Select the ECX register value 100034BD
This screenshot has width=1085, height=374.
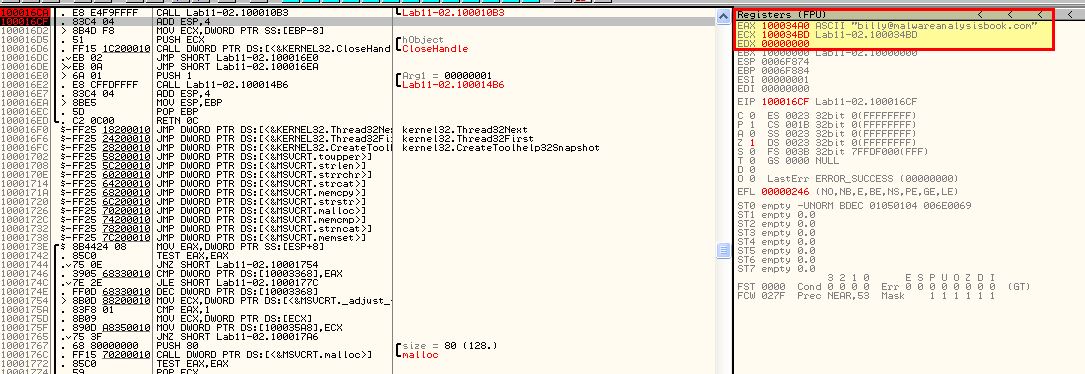[x=785, y=35]
